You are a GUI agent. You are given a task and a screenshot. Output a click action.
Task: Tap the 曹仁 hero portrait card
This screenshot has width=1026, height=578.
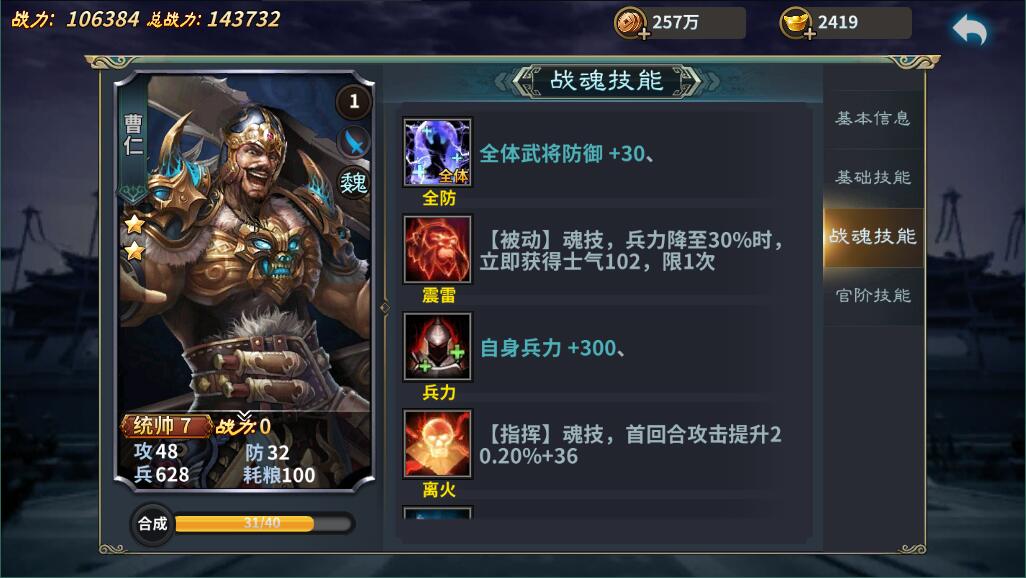[x=245, y=280]
